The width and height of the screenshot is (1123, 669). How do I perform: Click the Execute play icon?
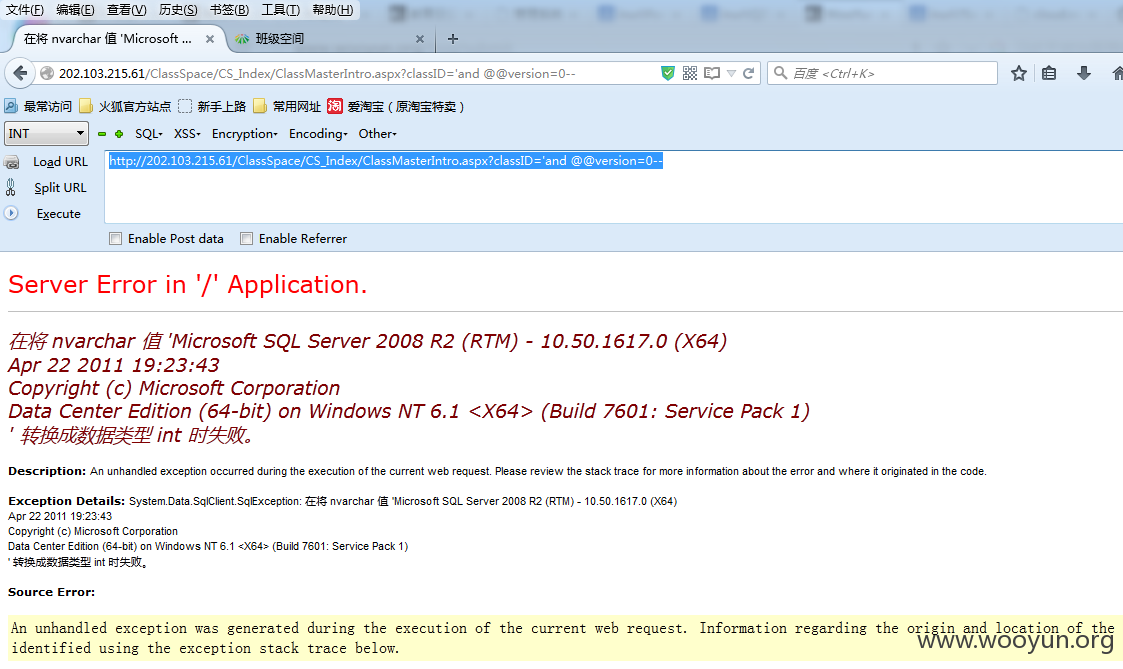(x=11, y=213)
